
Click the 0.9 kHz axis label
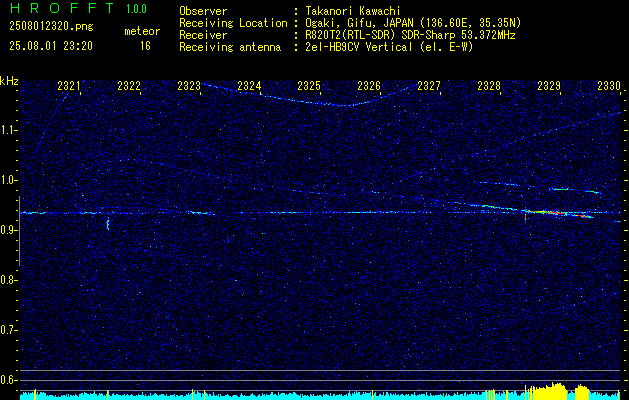[8, 230]
